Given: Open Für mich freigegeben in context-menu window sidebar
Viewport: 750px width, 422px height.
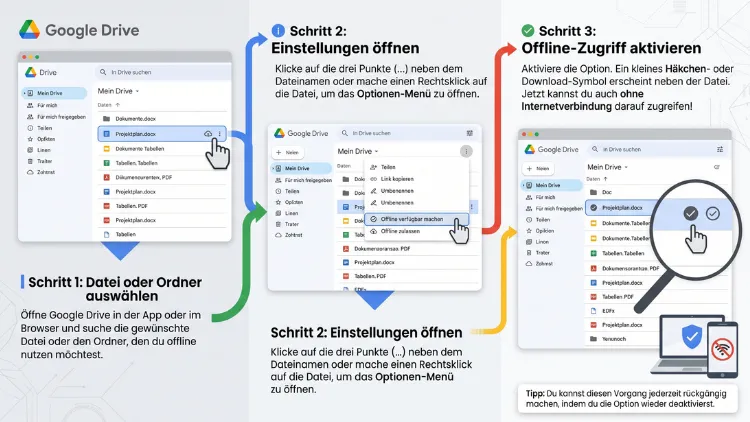Looking at the screenshot, I should (x=304, y=180).
